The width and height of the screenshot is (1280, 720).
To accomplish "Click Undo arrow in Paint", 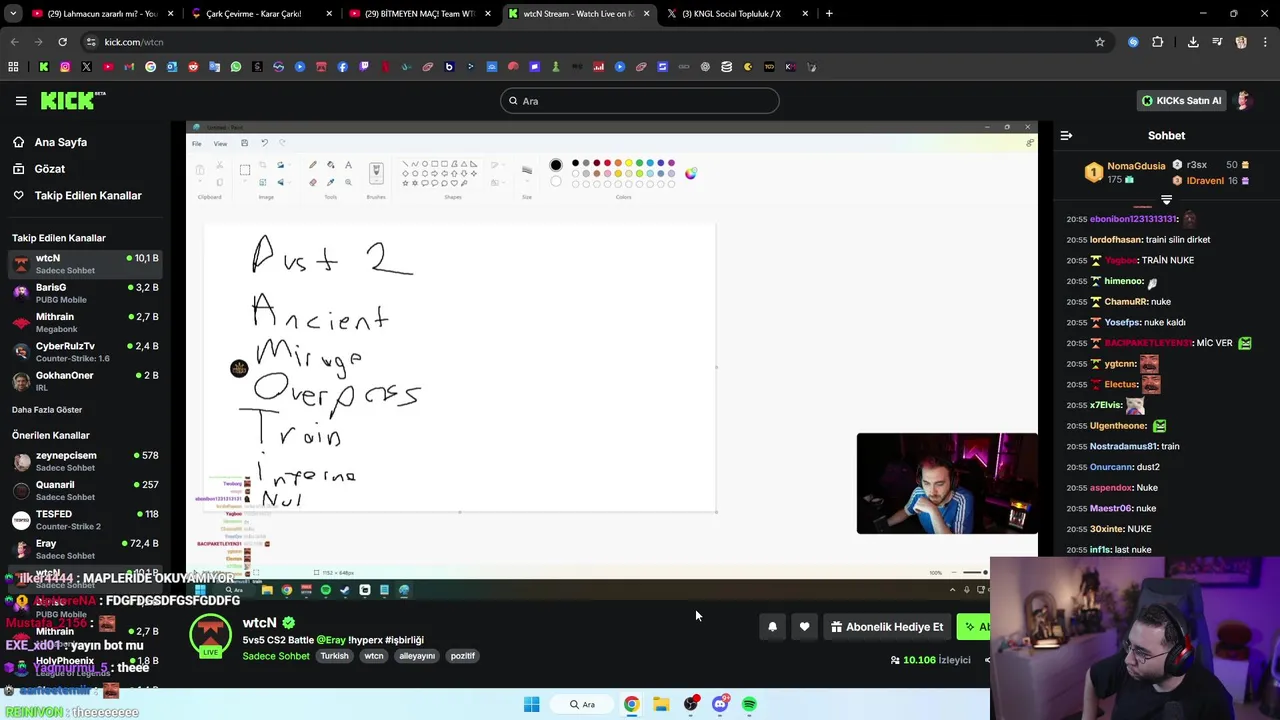I will [264, 144].
